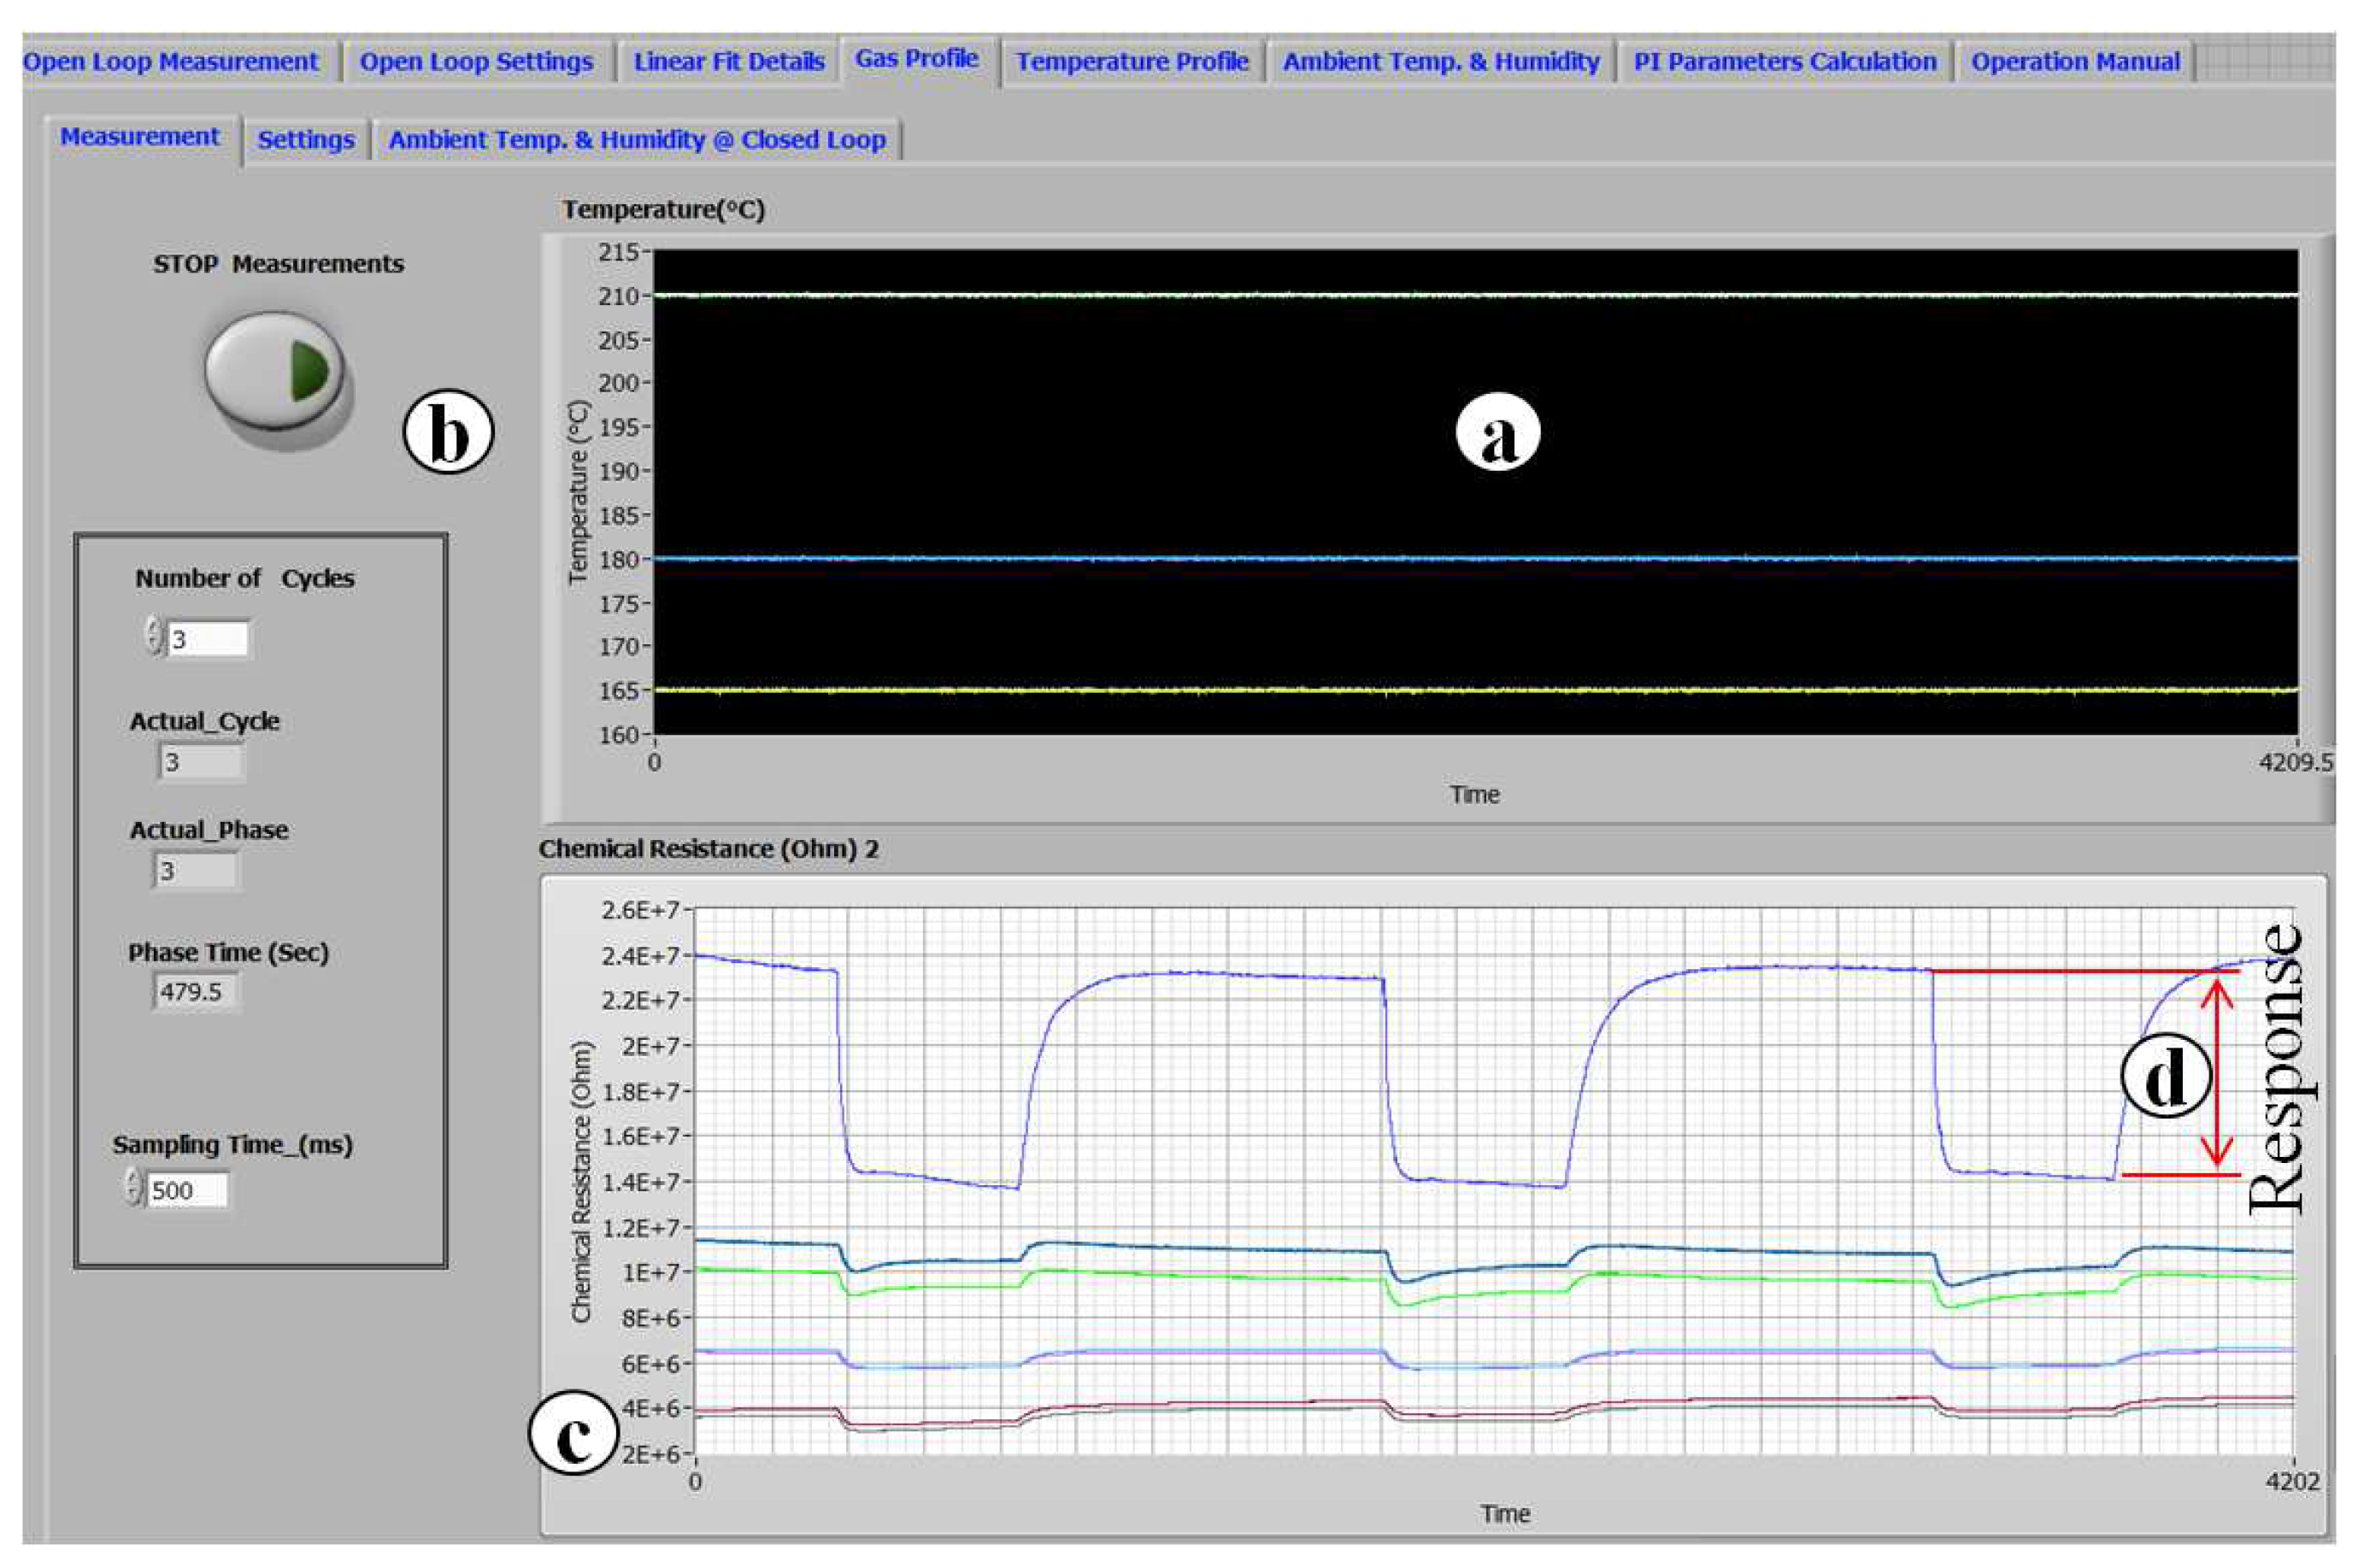Select the blue resistance curve in the graph

coord(1200,975)
